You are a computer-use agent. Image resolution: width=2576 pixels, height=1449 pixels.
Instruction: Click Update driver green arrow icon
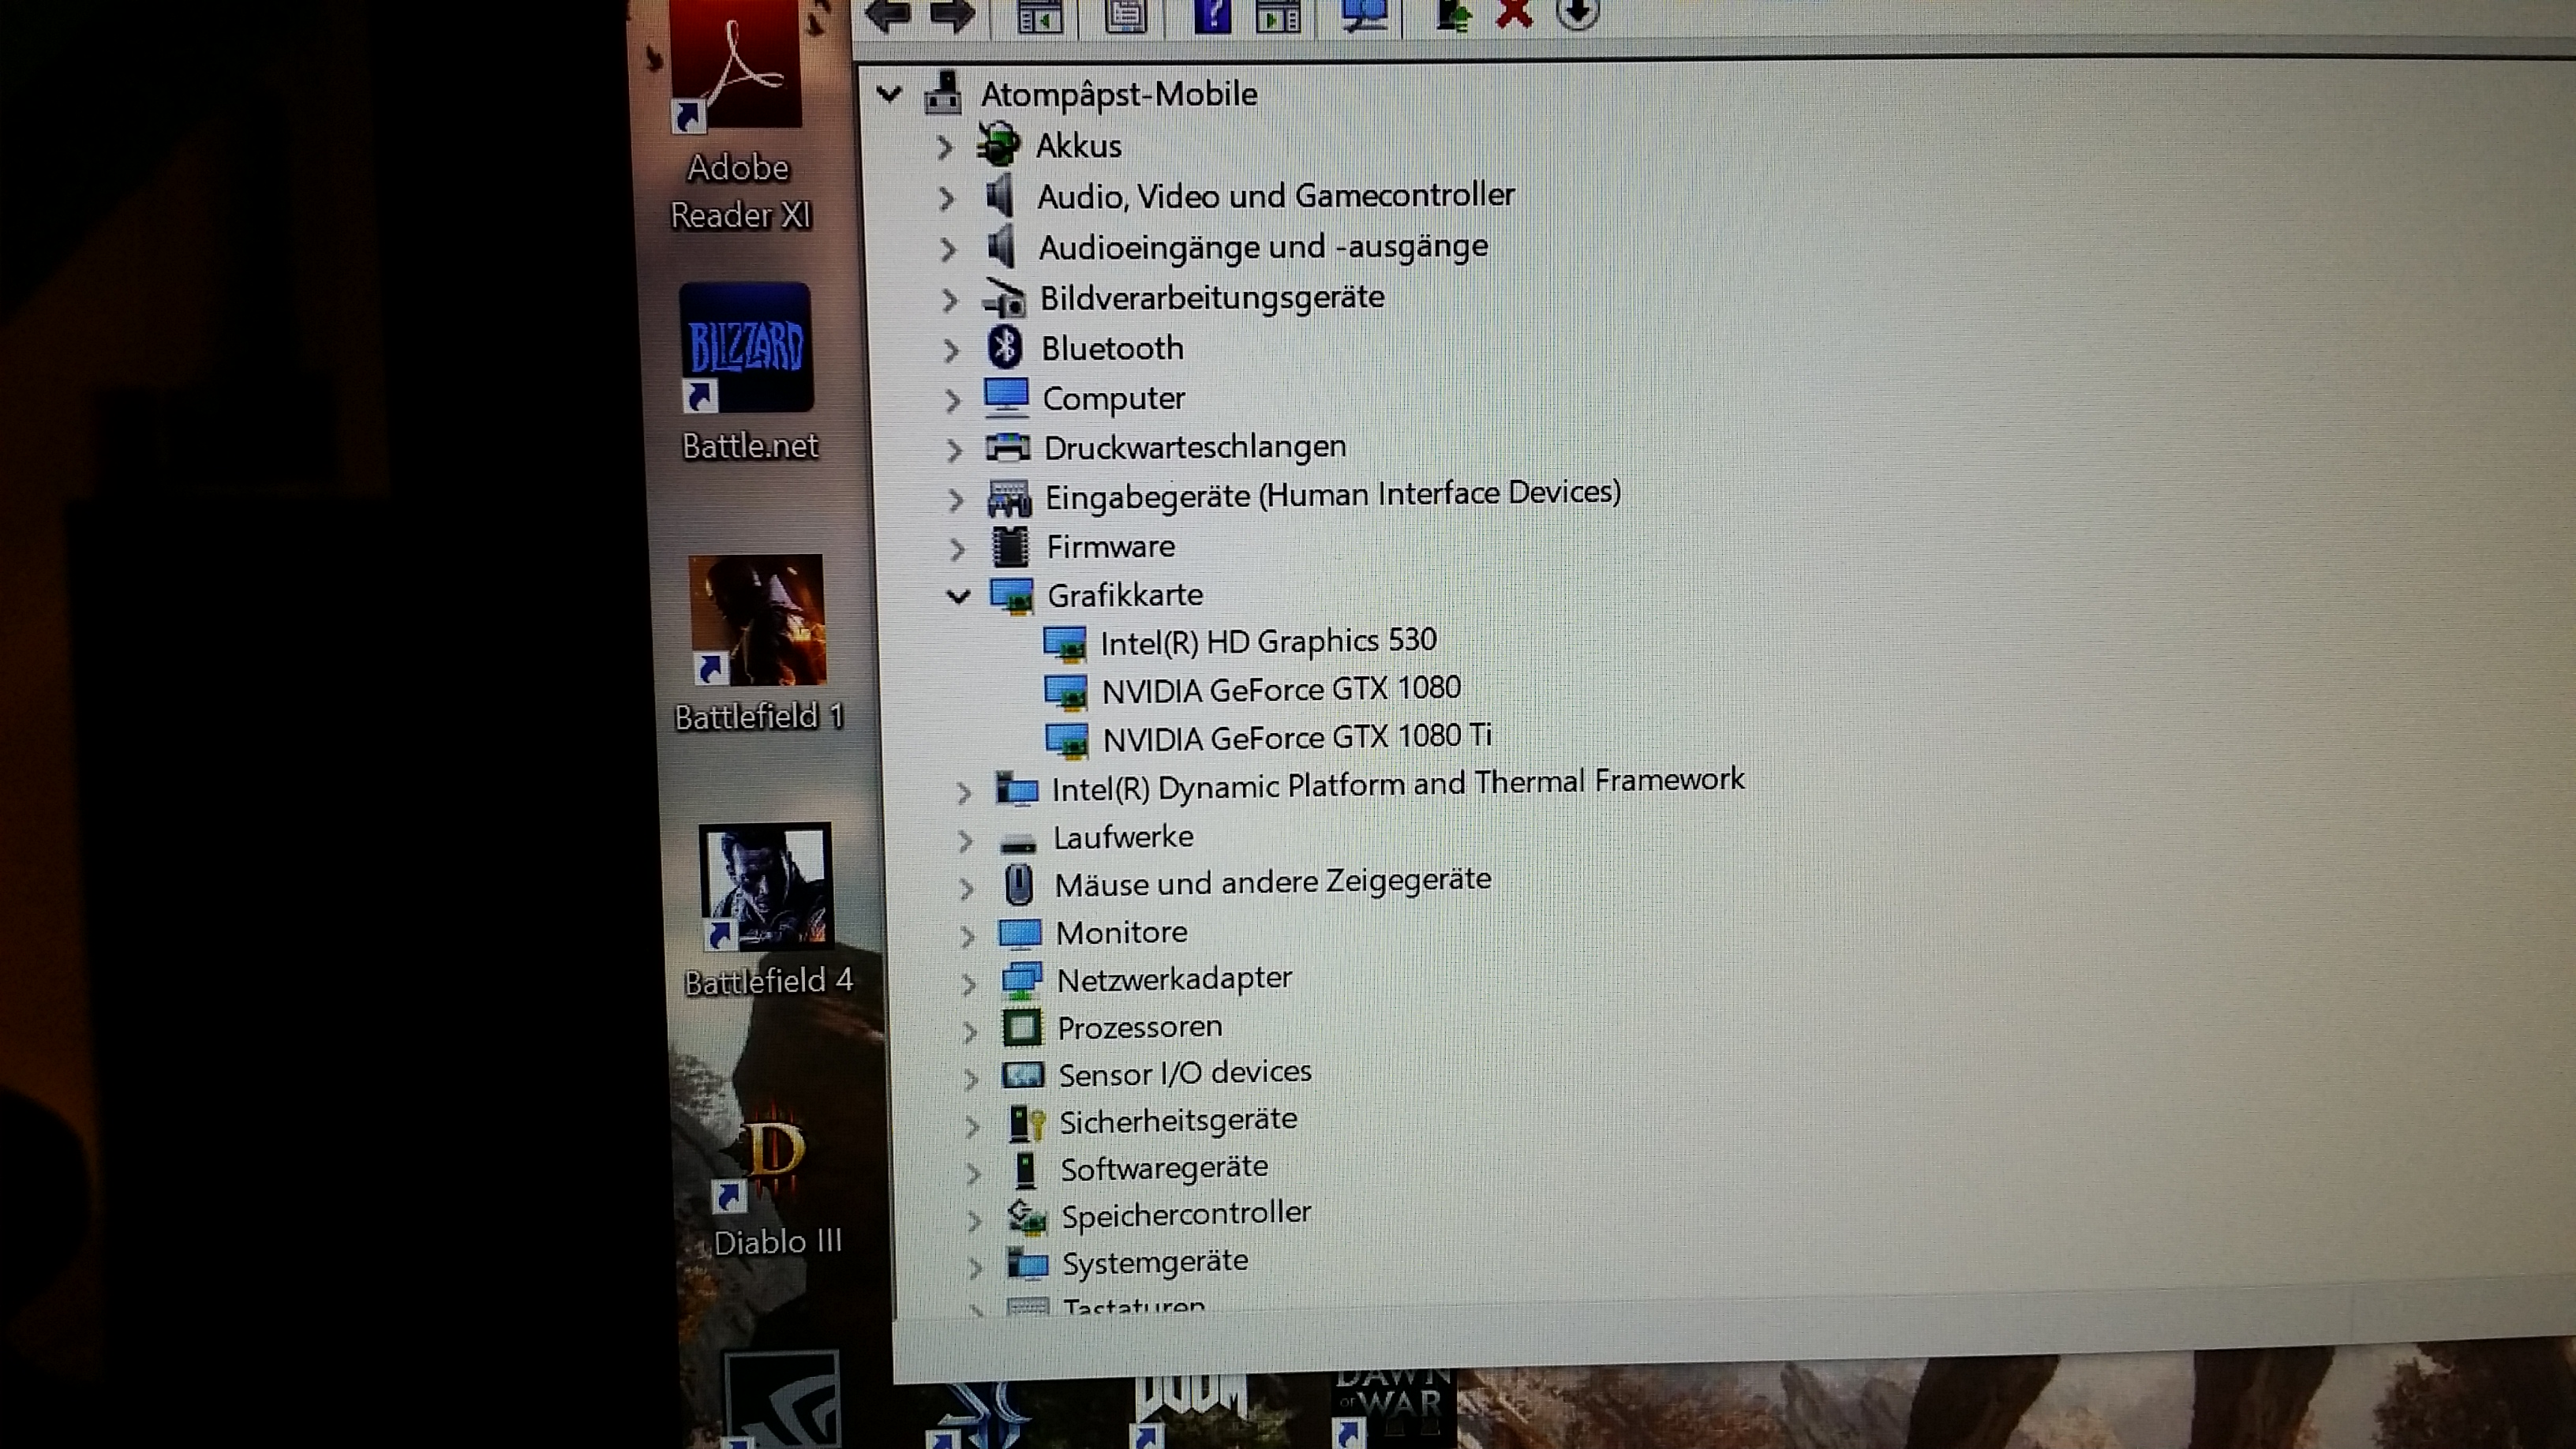pyautogui.click(x=1453, y=14)
